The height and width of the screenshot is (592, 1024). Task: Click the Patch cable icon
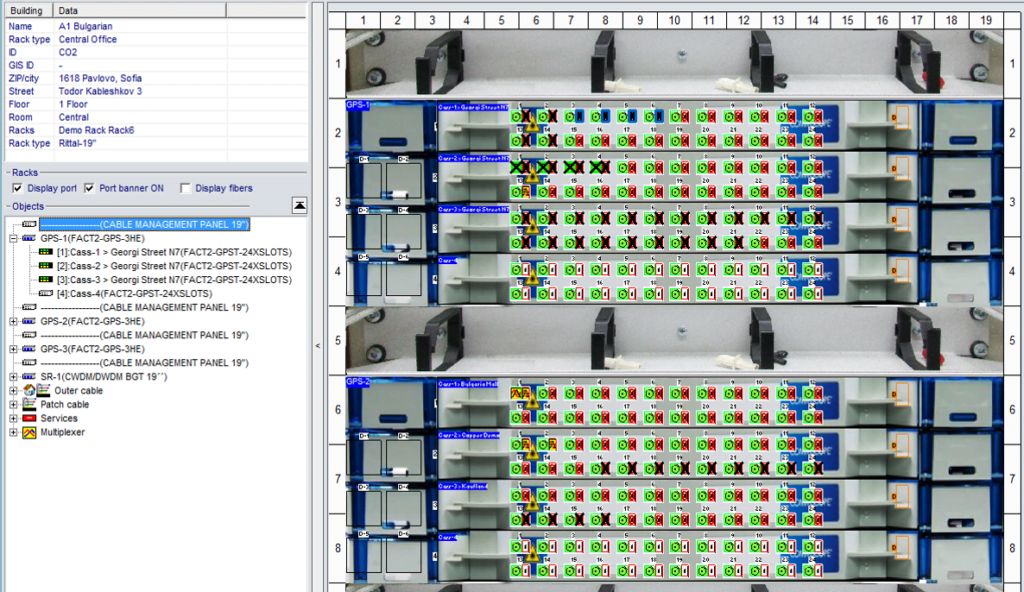tap(29, 404)
